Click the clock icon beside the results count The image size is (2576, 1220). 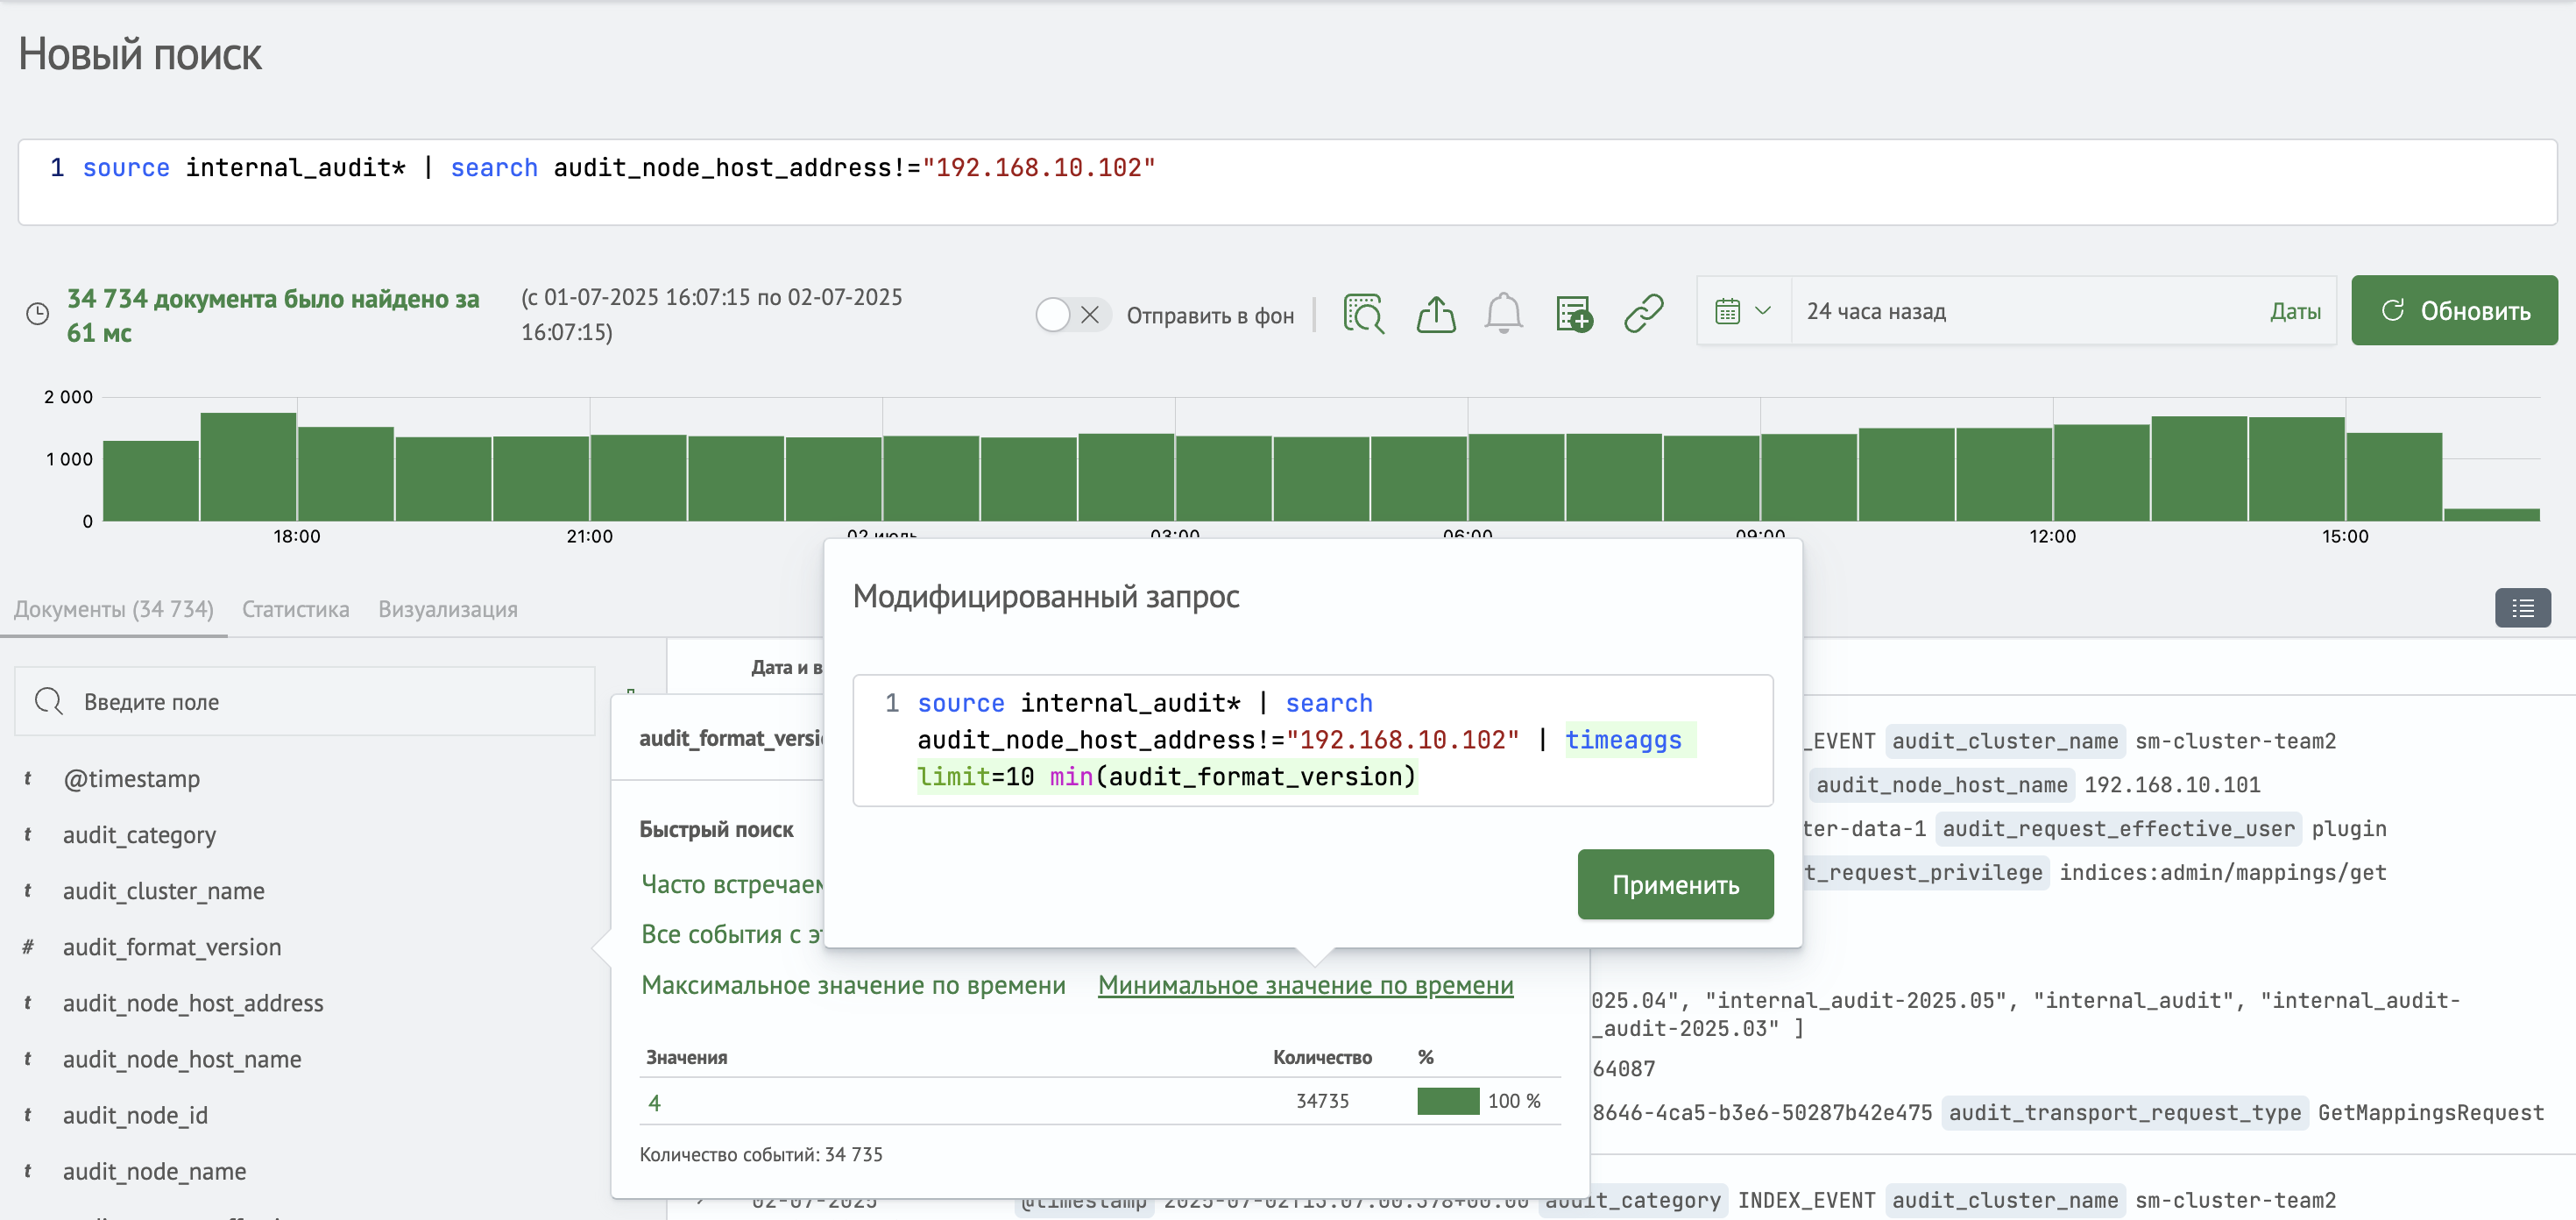tap(37, 314)
